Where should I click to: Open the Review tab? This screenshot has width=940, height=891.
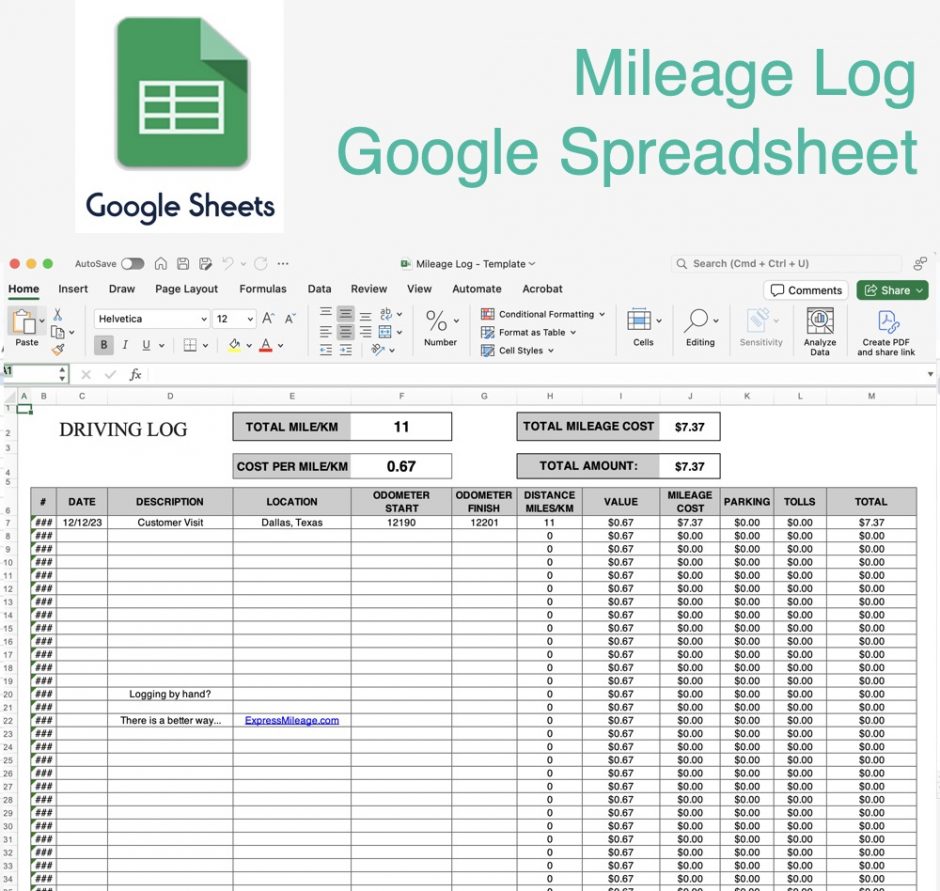(x=369, y=289)
